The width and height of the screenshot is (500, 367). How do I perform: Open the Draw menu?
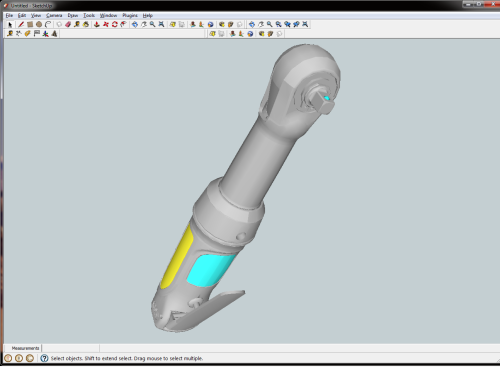coord(73,15)
